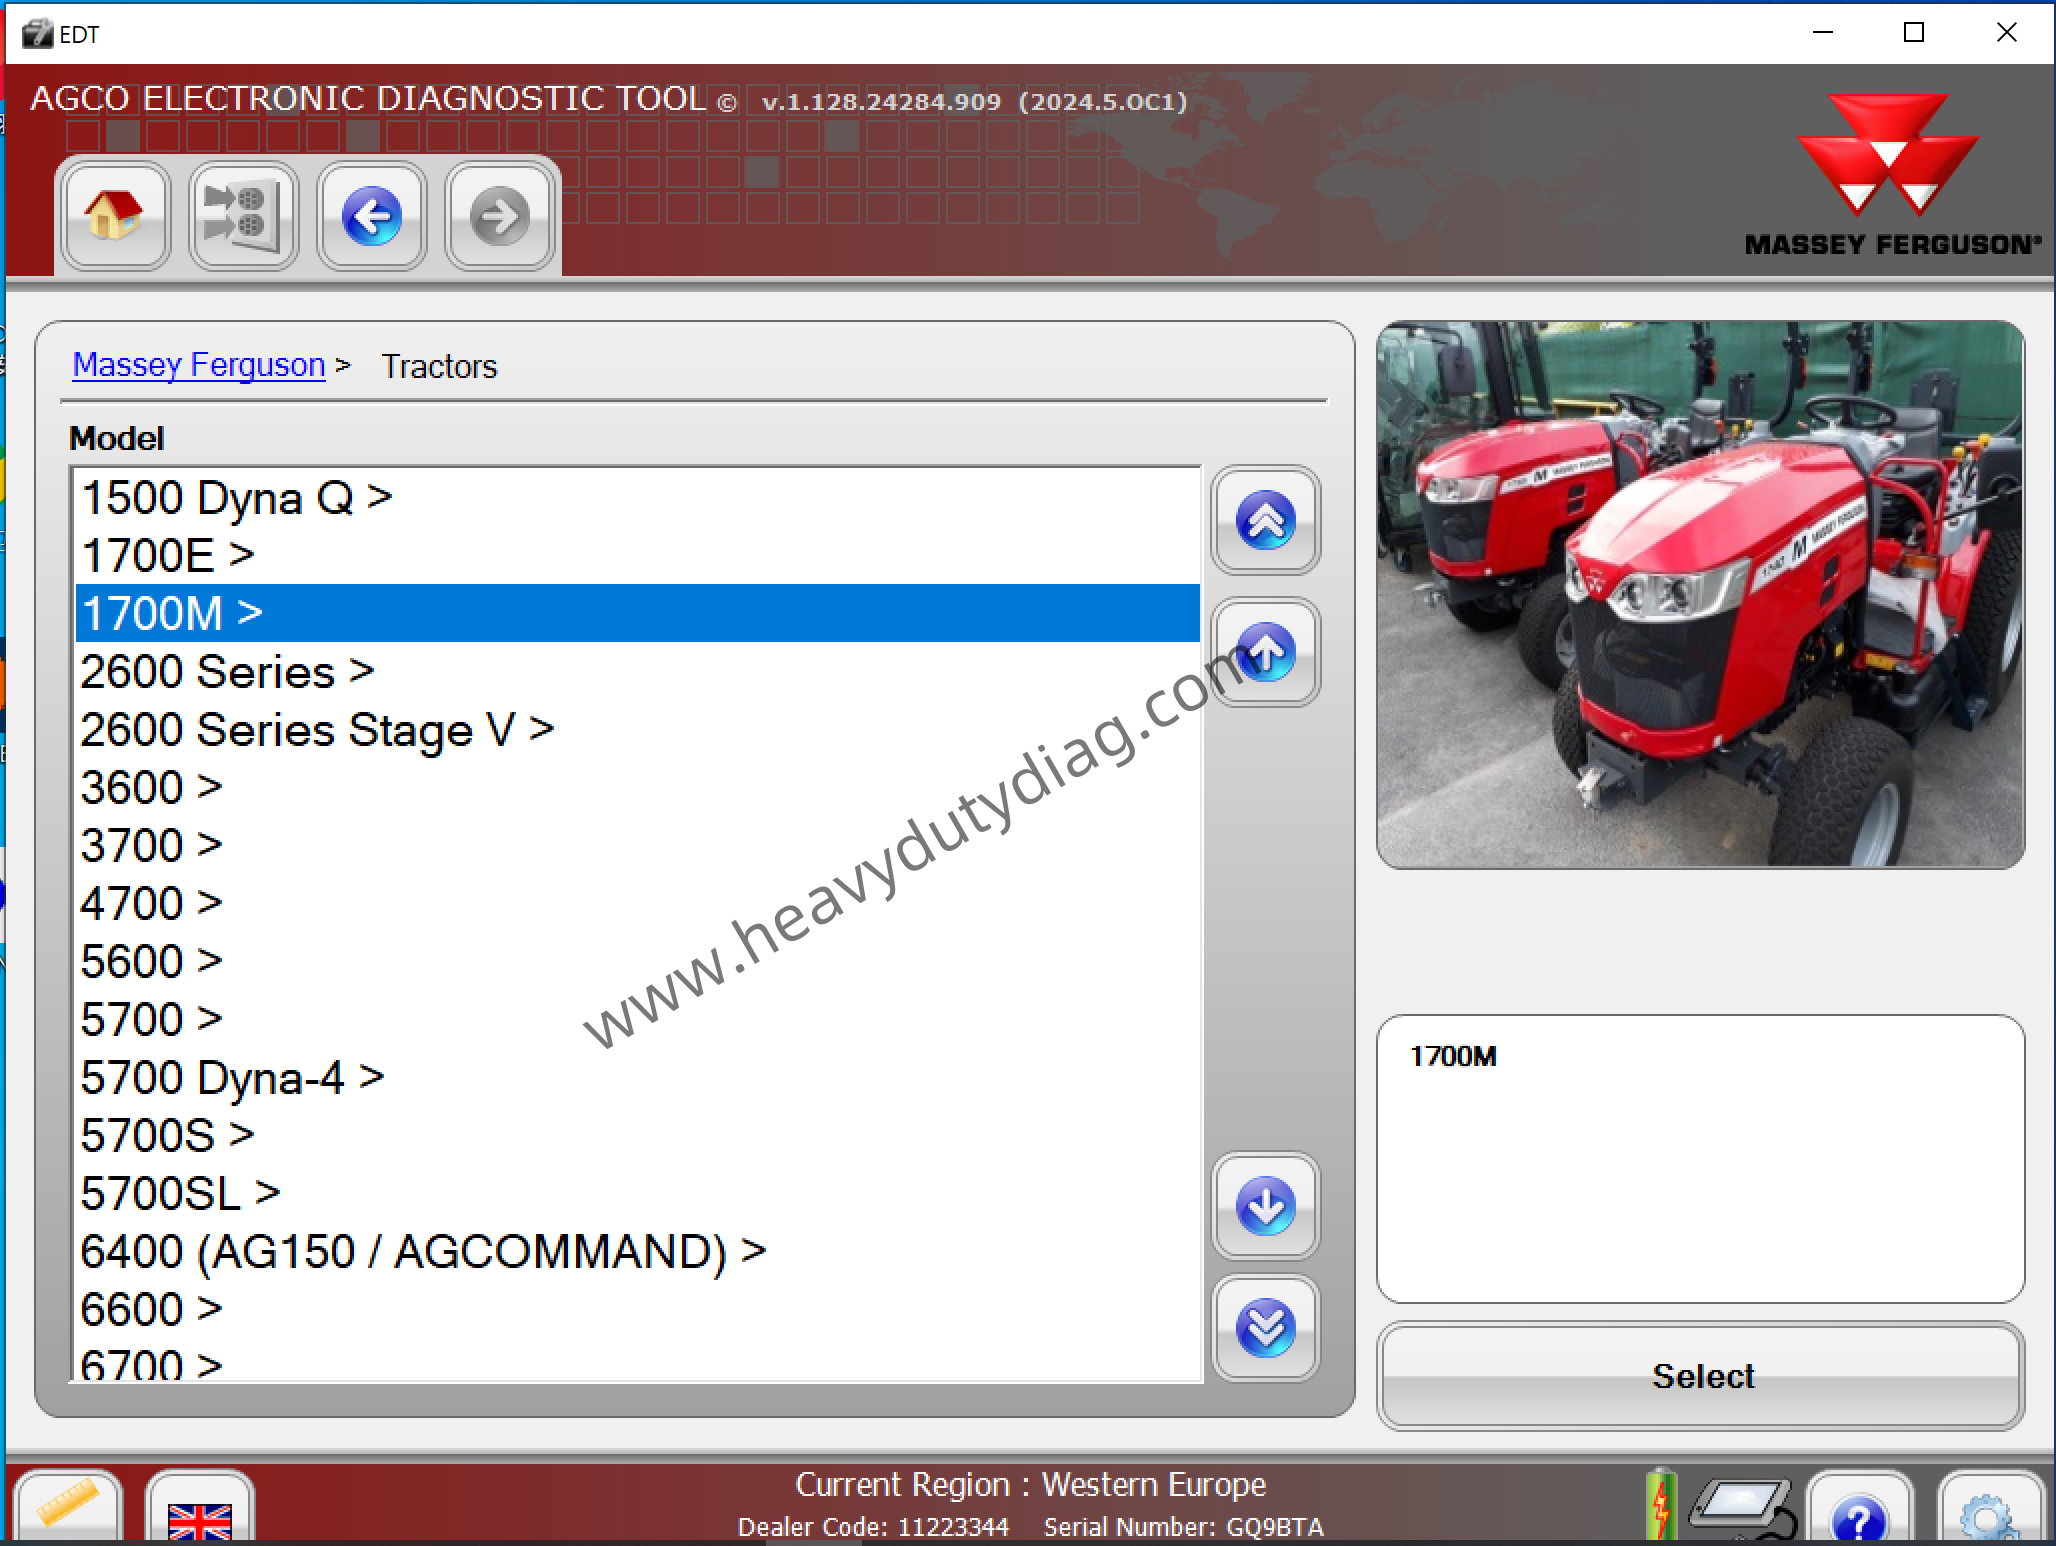2056x1546 pixels.
Task: Click the 1700M description text box
Action: (1700, 1159)
